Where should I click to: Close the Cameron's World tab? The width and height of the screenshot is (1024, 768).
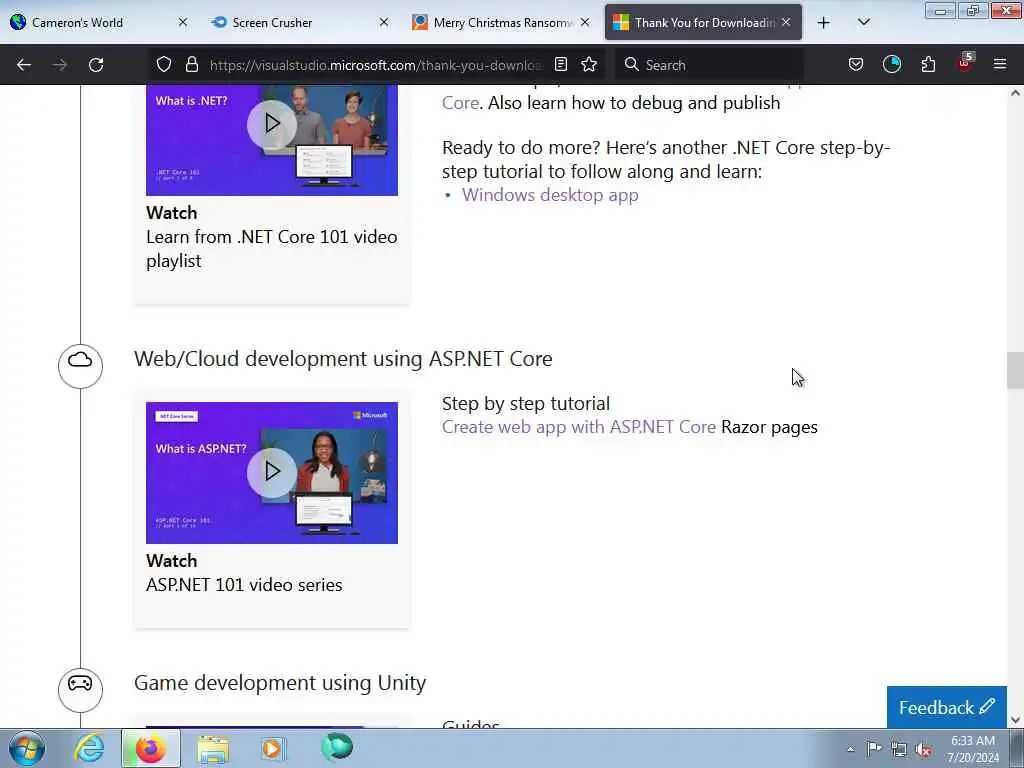183,23
